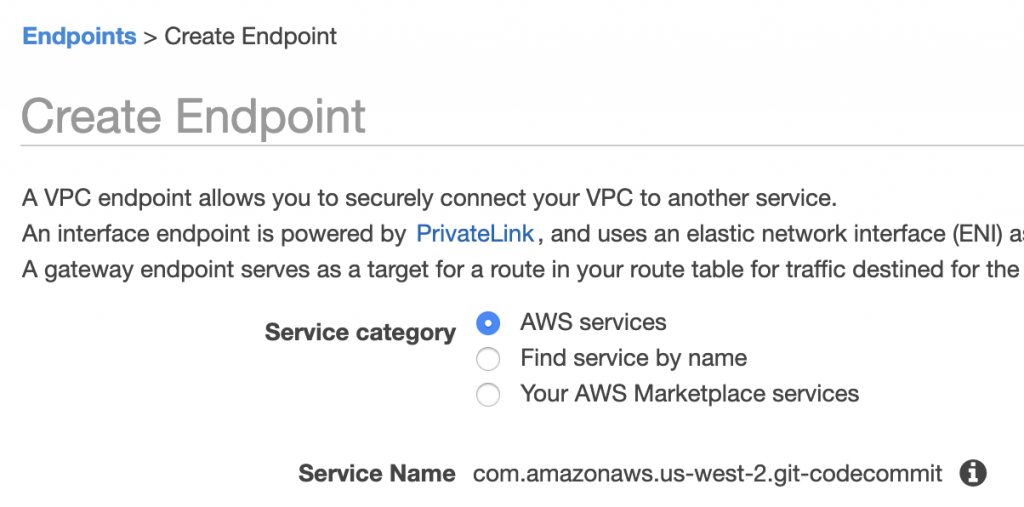Screen dimensions: 1024x507
Task: Click the Service Name field label
Action: (x=377, y=473)
